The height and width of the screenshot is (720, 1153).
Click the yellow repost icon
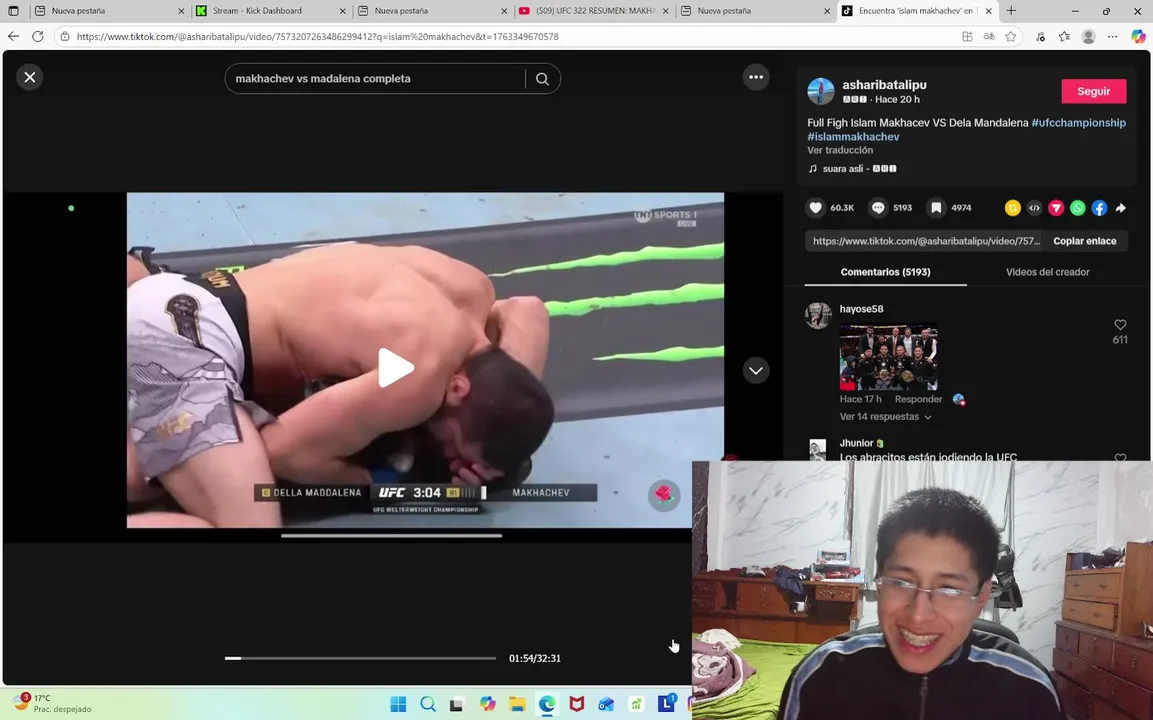point(1013,208)
